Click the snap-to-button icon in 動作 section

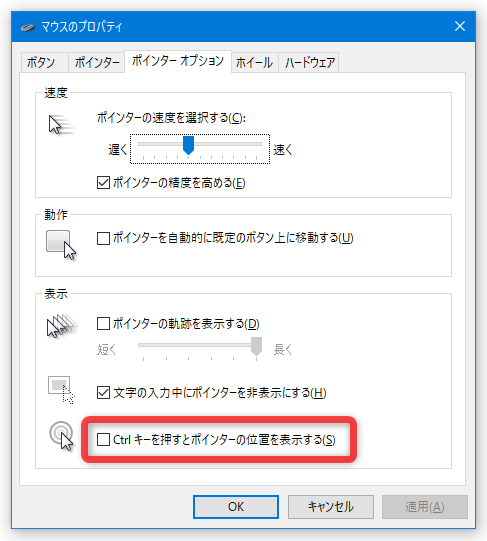tap(61, 245)
